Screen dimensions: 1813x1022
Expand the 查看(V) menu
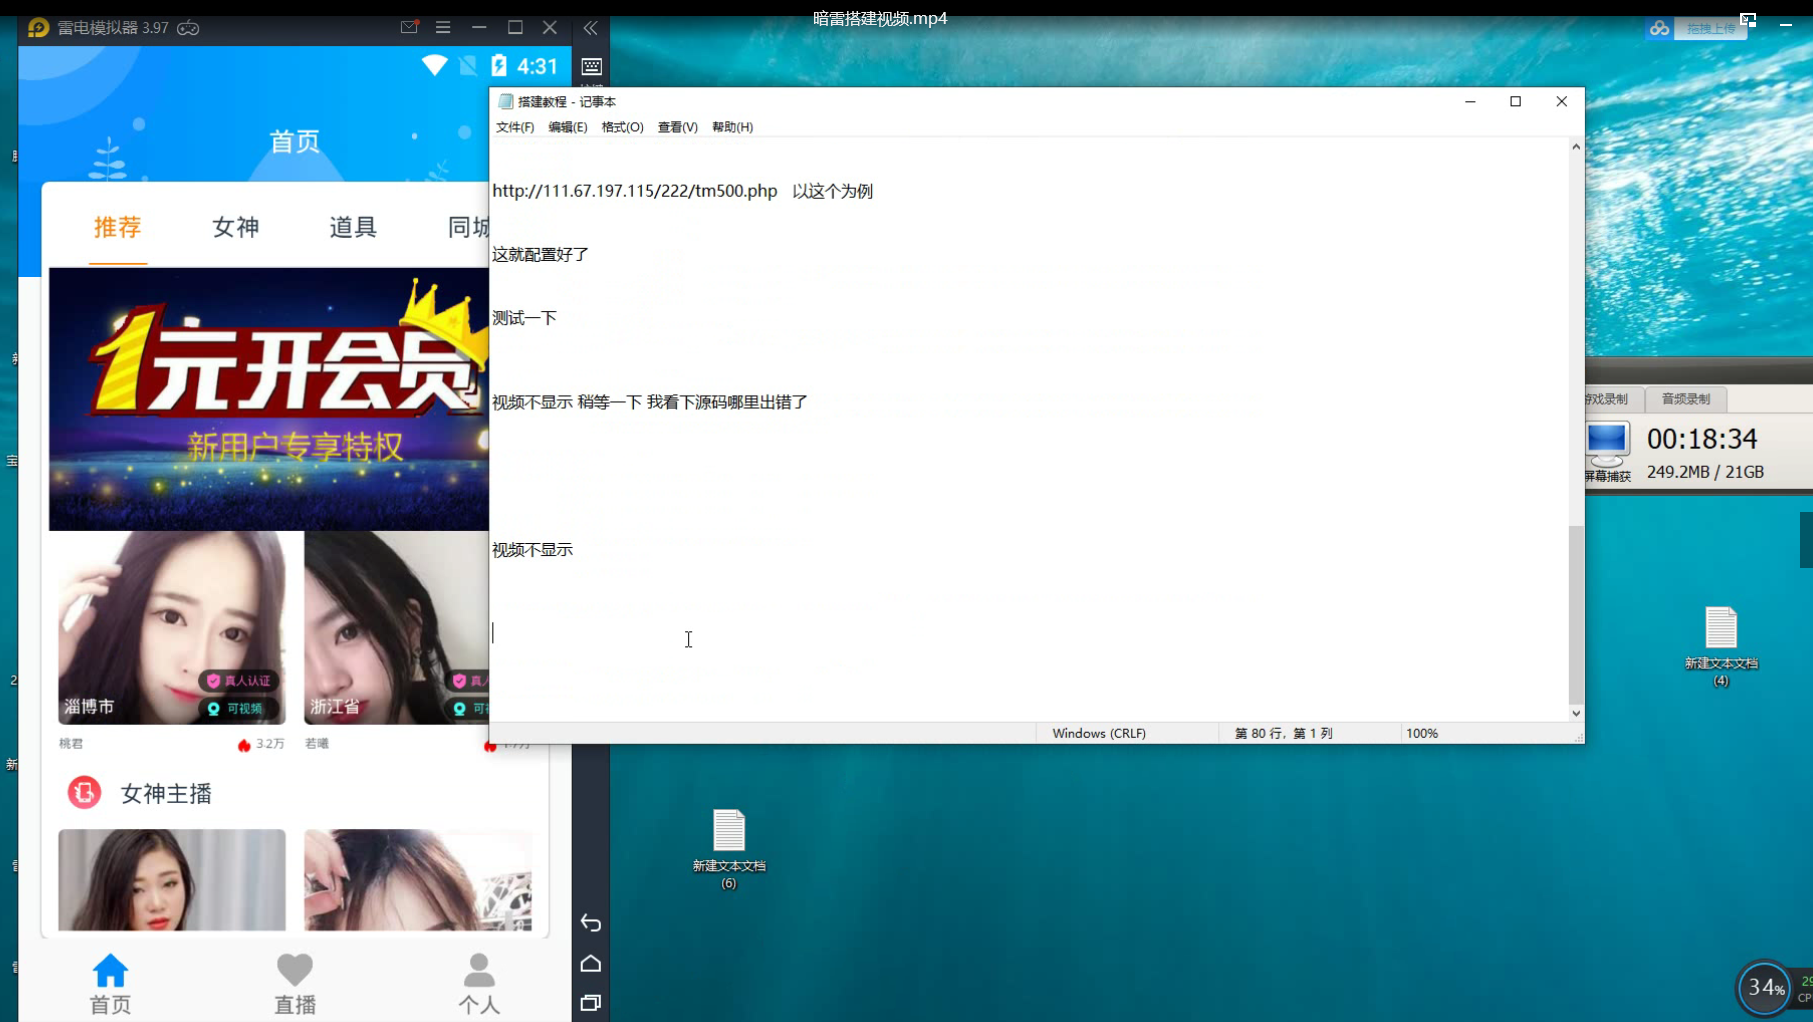(677, 127)
